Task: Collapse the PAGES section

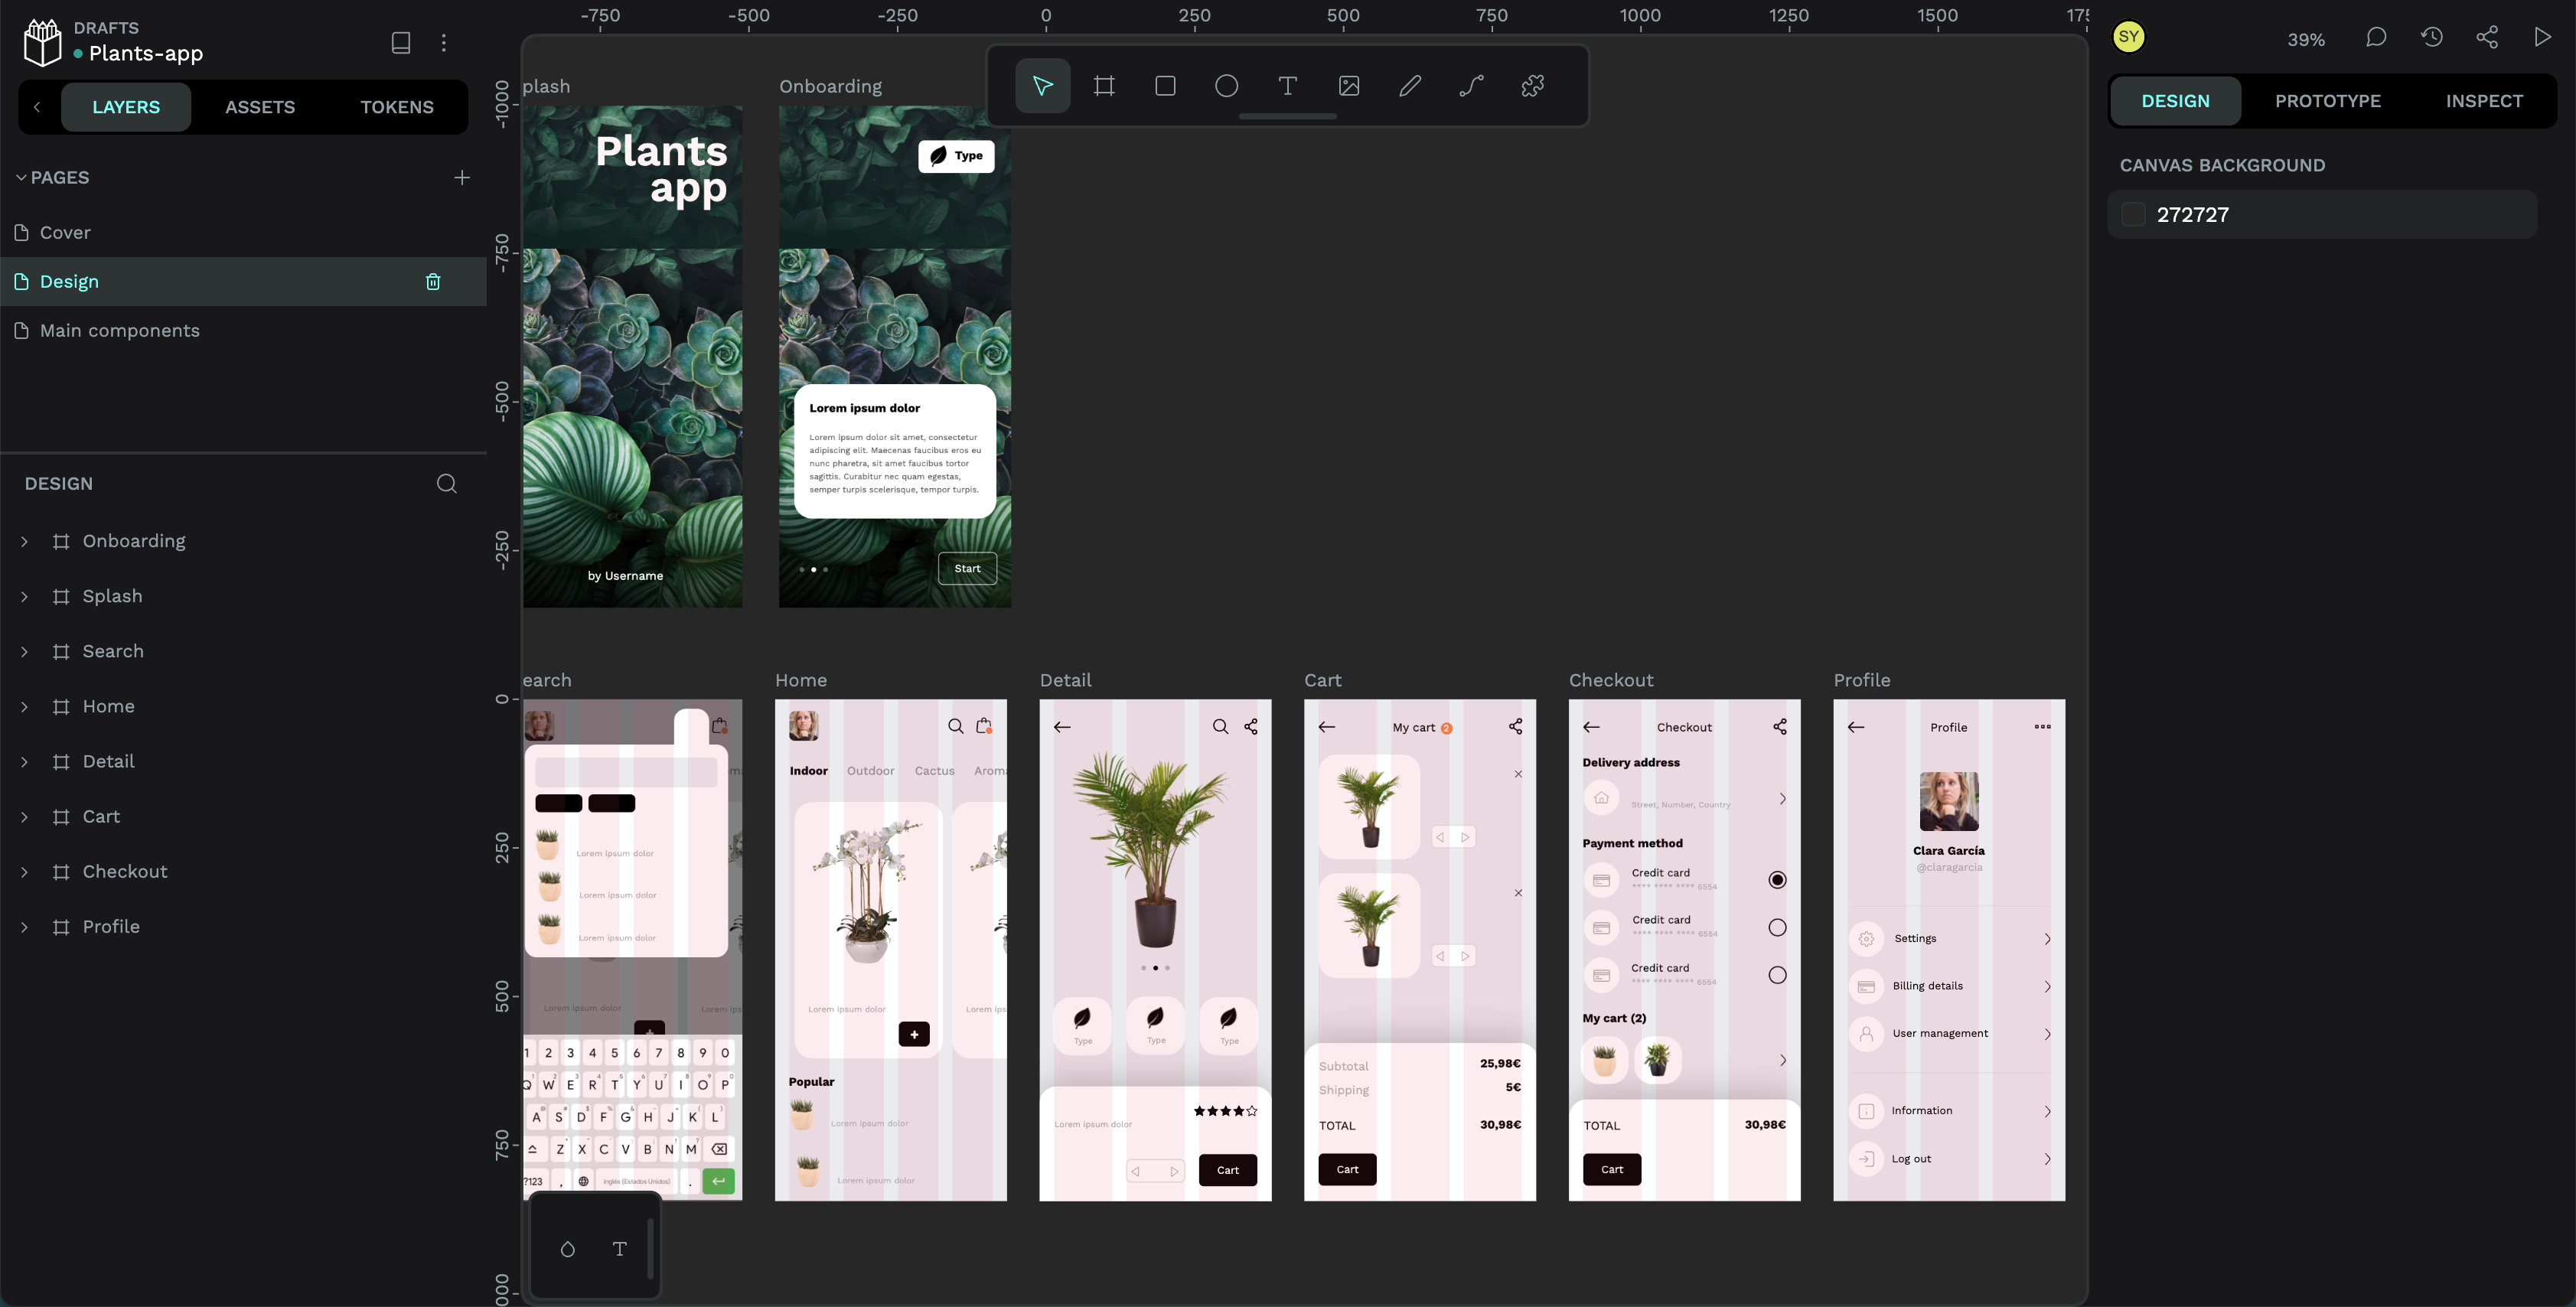Action: (21, 177)
